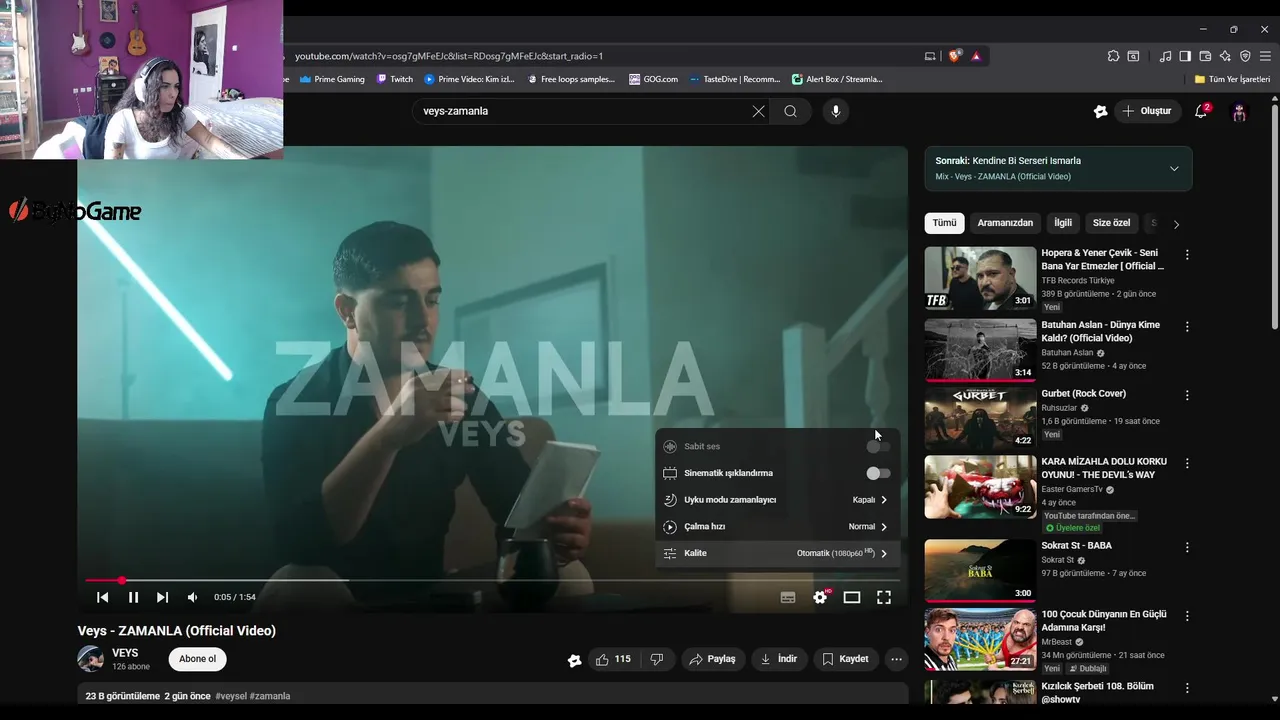Pause the video playback
The width and height of the screenshot is (1280, 720).
(x=133, y=597)
